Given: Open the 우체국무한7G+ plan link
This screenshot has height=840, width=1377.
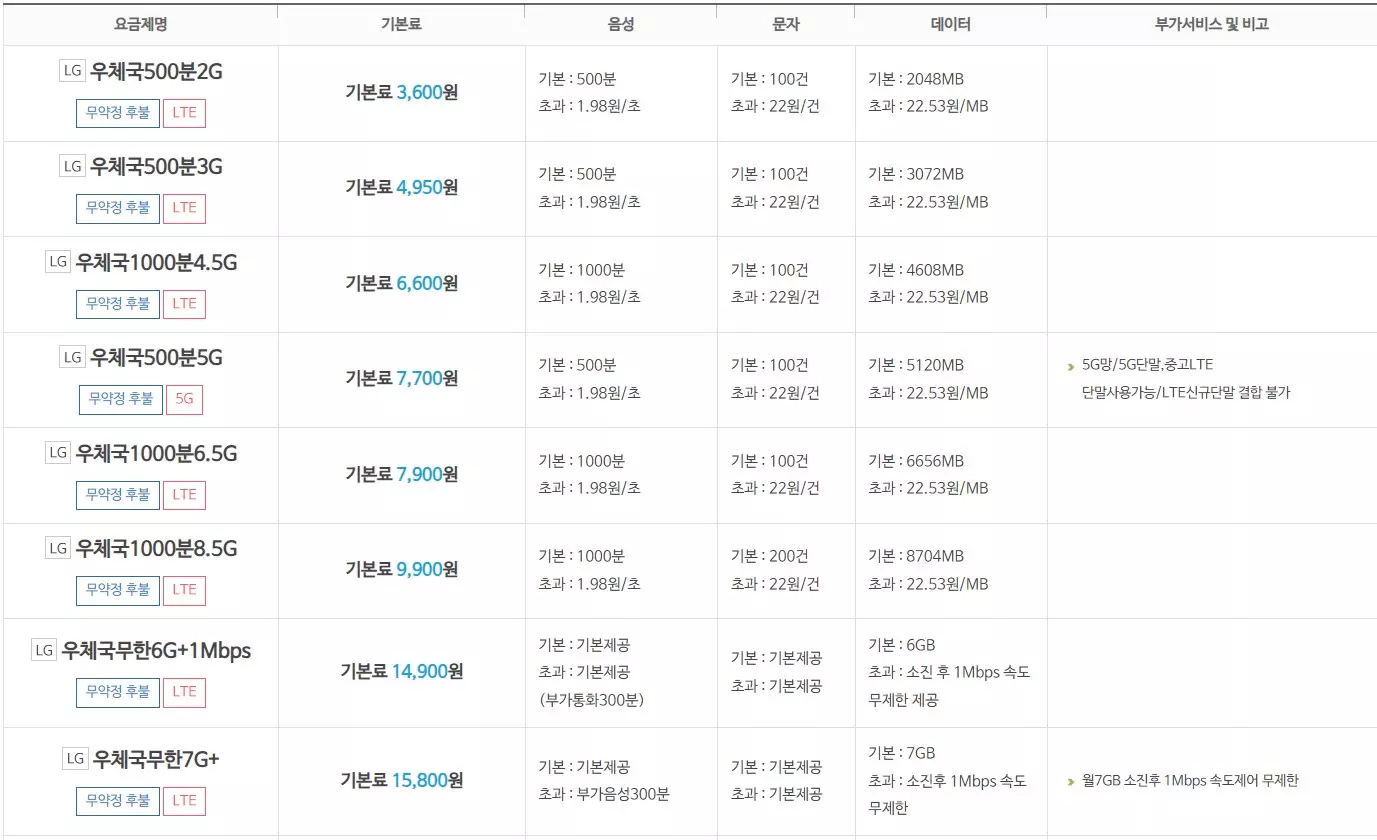Looking at the screenshot, I should (x=156, y=759).
